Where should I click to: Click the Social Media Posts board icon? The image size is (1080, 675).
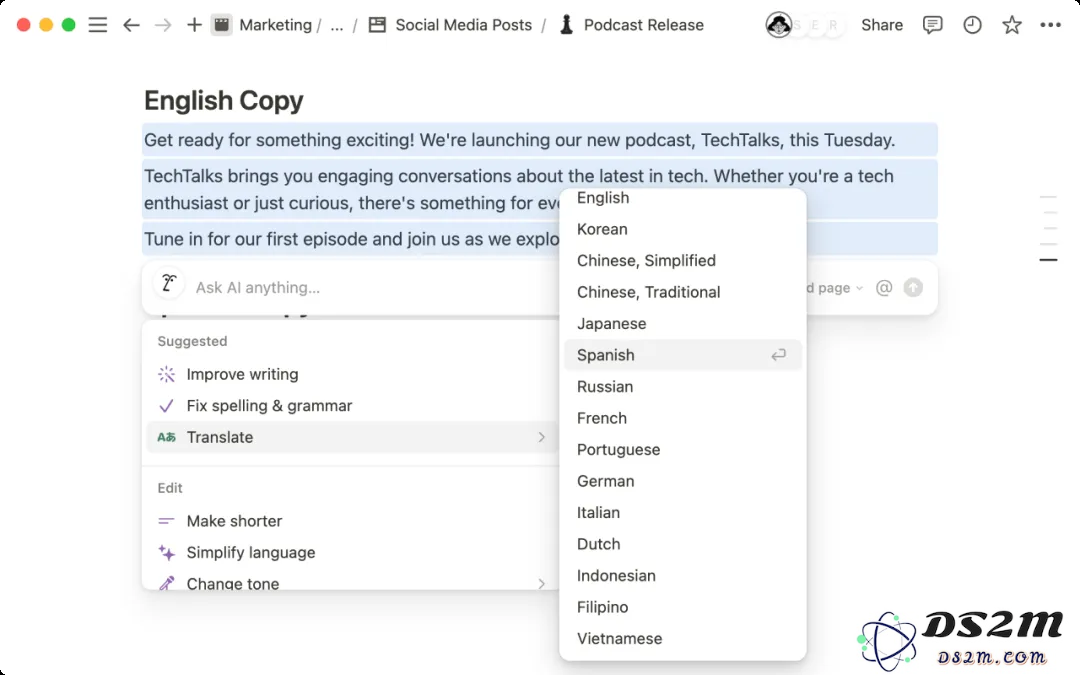tap(377, 25)
